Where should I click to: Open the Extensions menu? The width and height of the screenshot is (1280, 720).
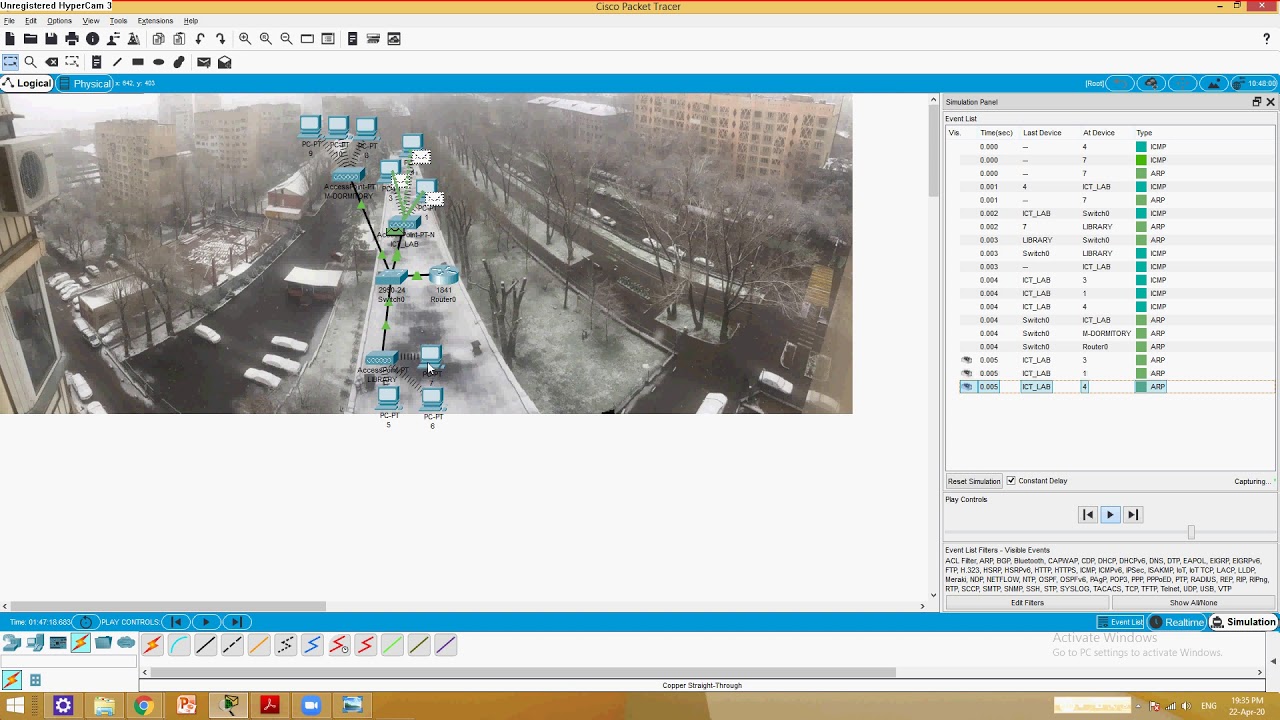coord(155,21)
